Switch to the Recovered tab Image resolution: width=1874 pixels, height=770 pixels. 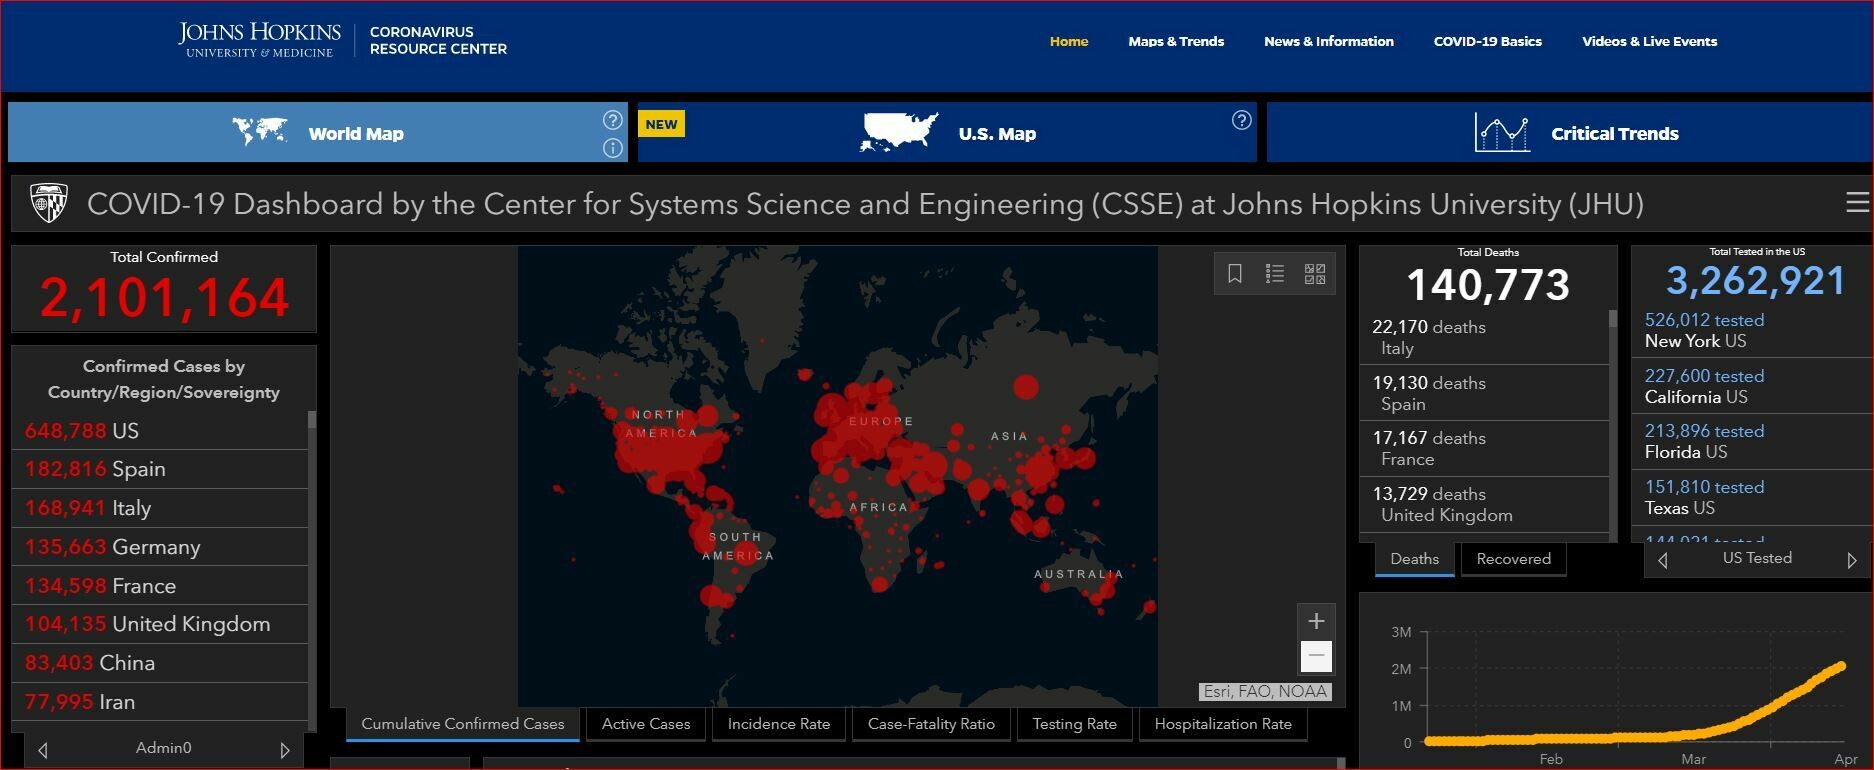1513,559
